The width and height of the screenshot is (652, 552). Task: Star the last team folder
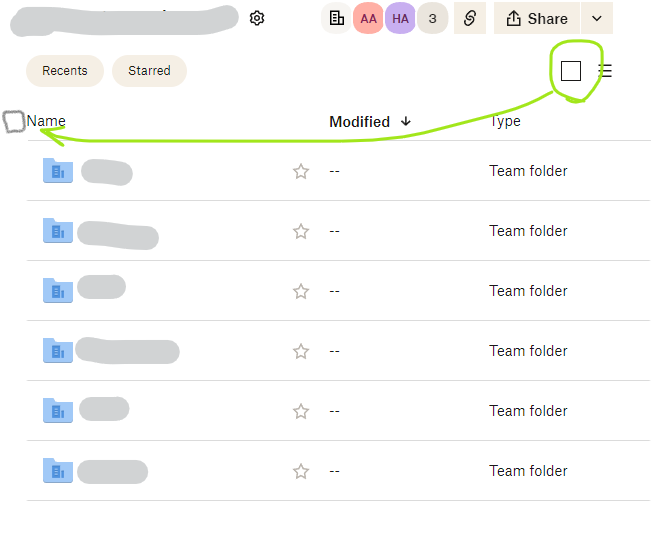click(301, 471)
